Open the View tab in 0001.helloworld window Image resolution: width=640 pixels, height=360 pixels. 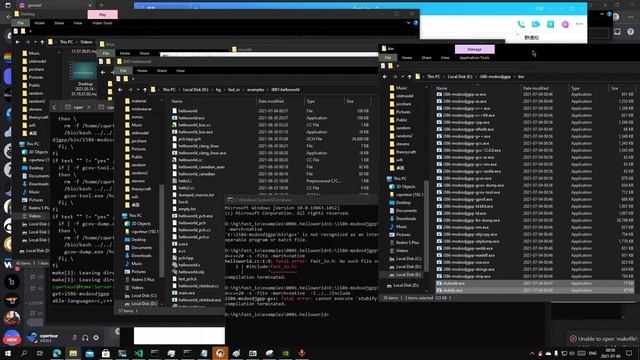[180, 71]
